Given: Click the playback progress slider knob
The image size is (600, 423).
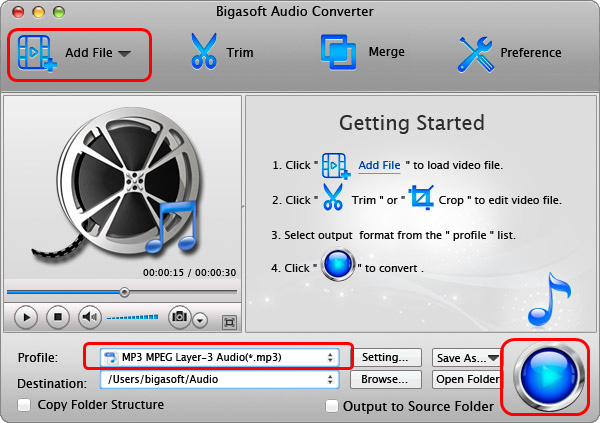Looking at the screenshot, I should pos(124,292).
